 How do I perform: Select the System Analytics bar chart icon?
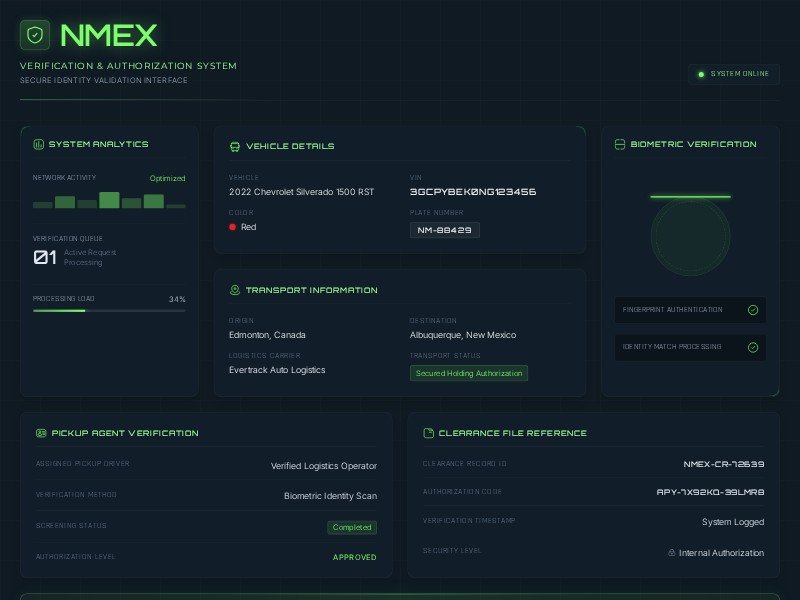(37, 144)
